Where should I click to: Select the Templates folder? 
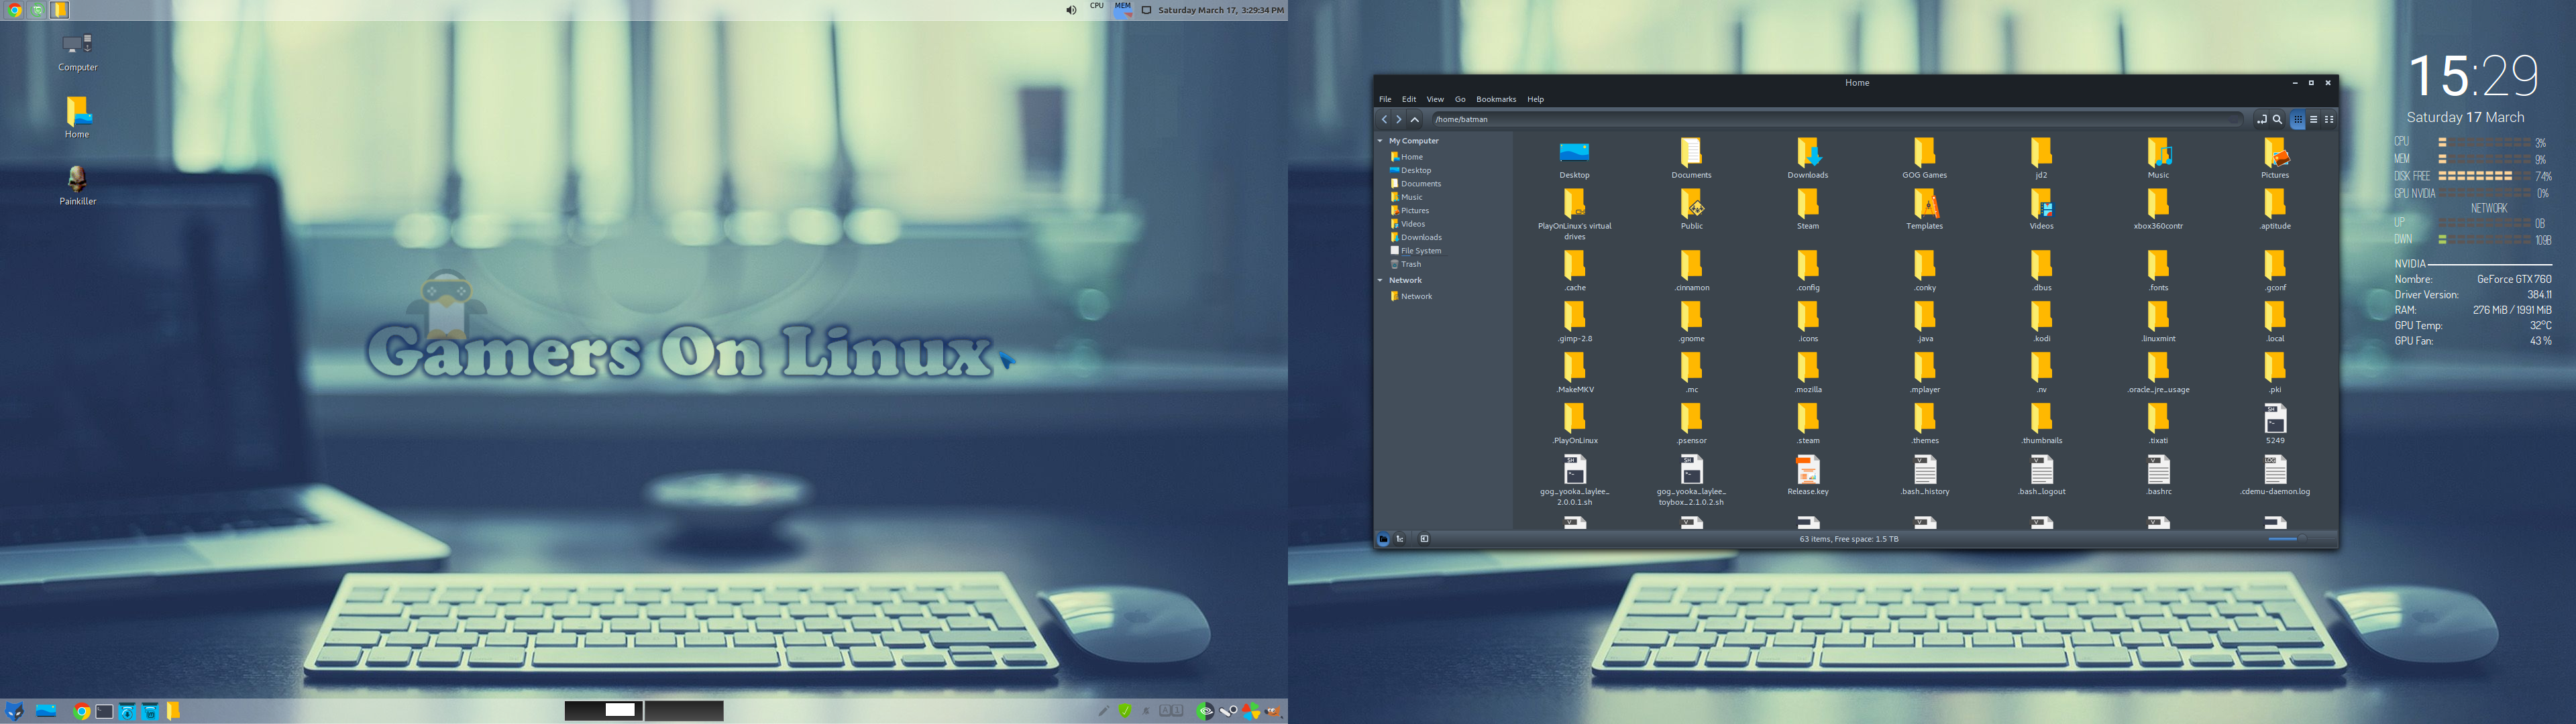coord(1924,210)
